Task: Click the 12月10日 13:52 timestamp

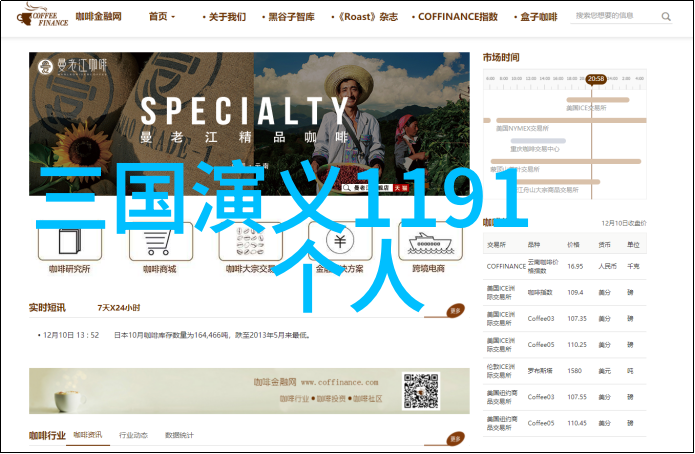Action: pyautogui.click(x=71, y=335)
